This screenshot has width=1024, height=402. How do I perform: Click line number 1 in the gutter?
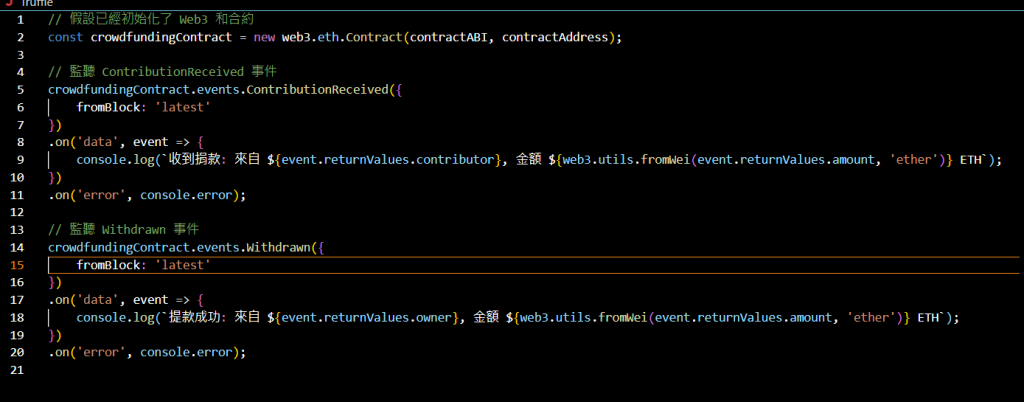click(20, 20)
